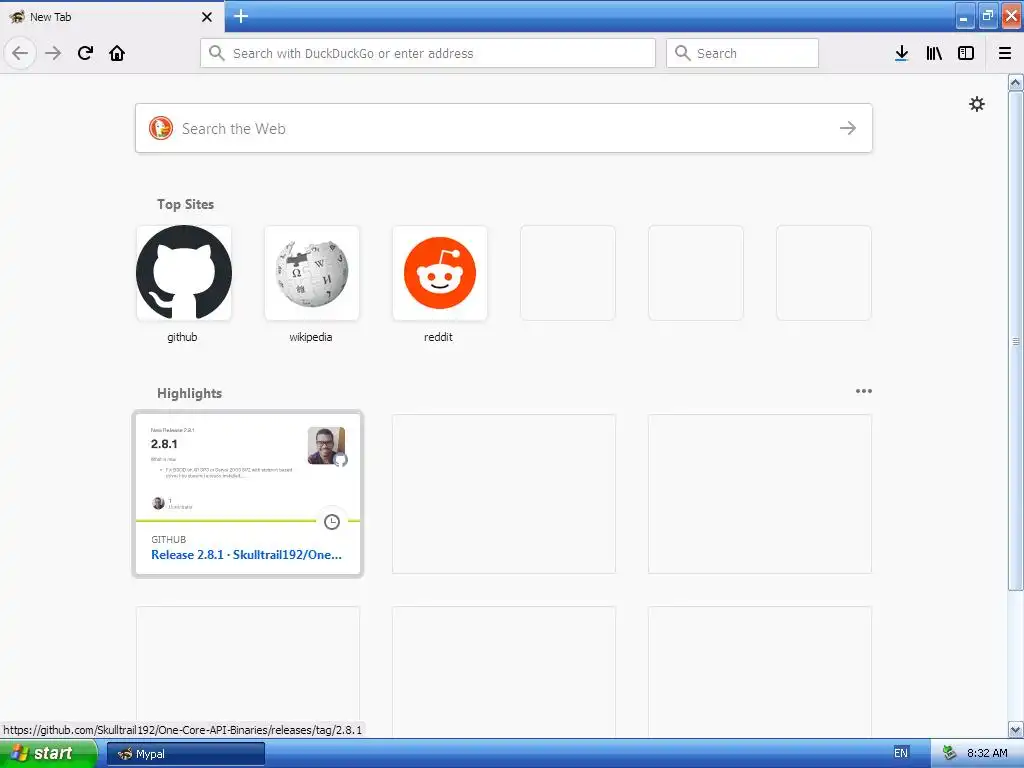Image resolution: width=1024 pixels, height=768 pixels.
Task: Click the history clock icon on highlight card
Action: (x=332, y=521)
